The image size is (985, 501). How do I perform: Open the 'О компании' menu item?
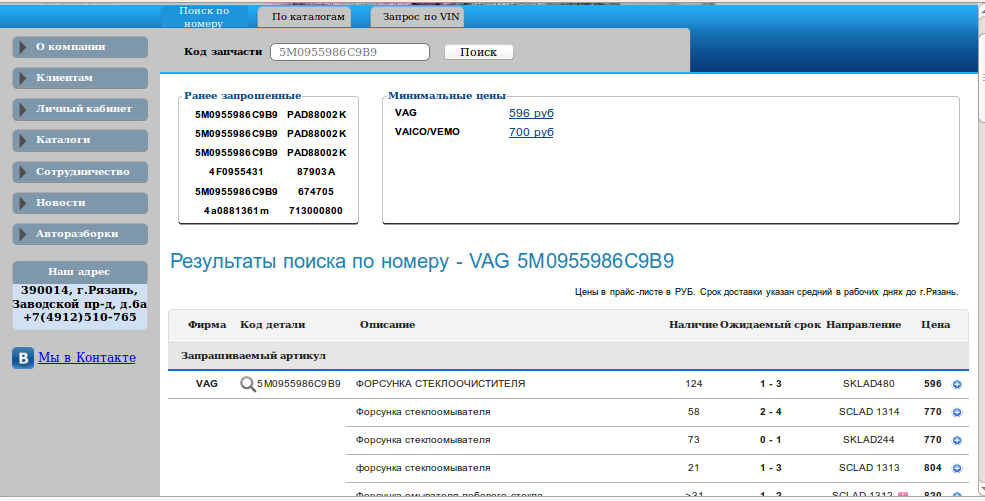pos(80,47)
